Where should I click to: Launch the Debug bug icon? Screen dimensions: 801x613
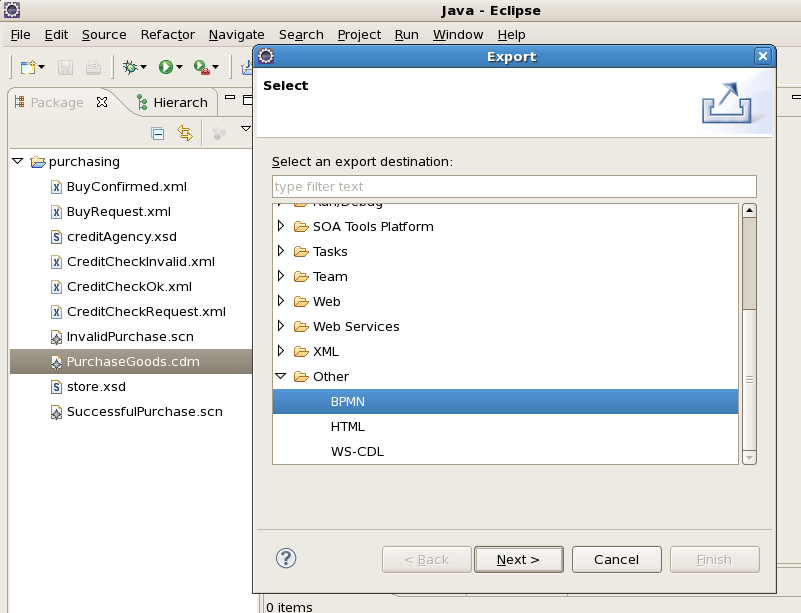[x=130, y=67]
